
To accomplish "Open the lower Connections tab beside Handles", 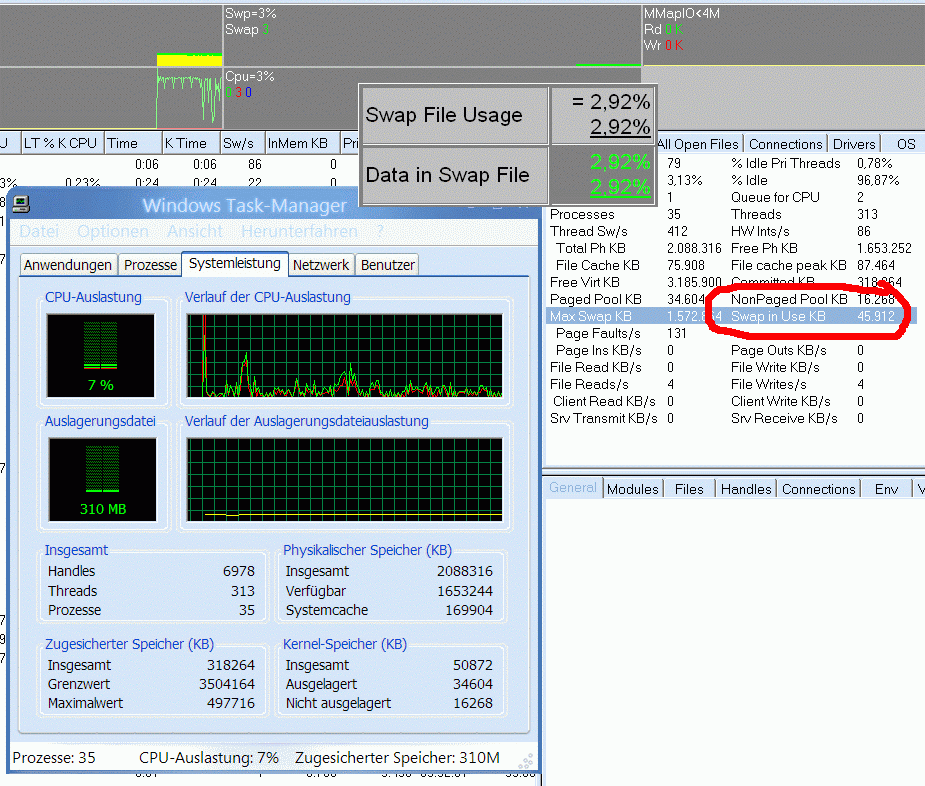I will 818,489.
